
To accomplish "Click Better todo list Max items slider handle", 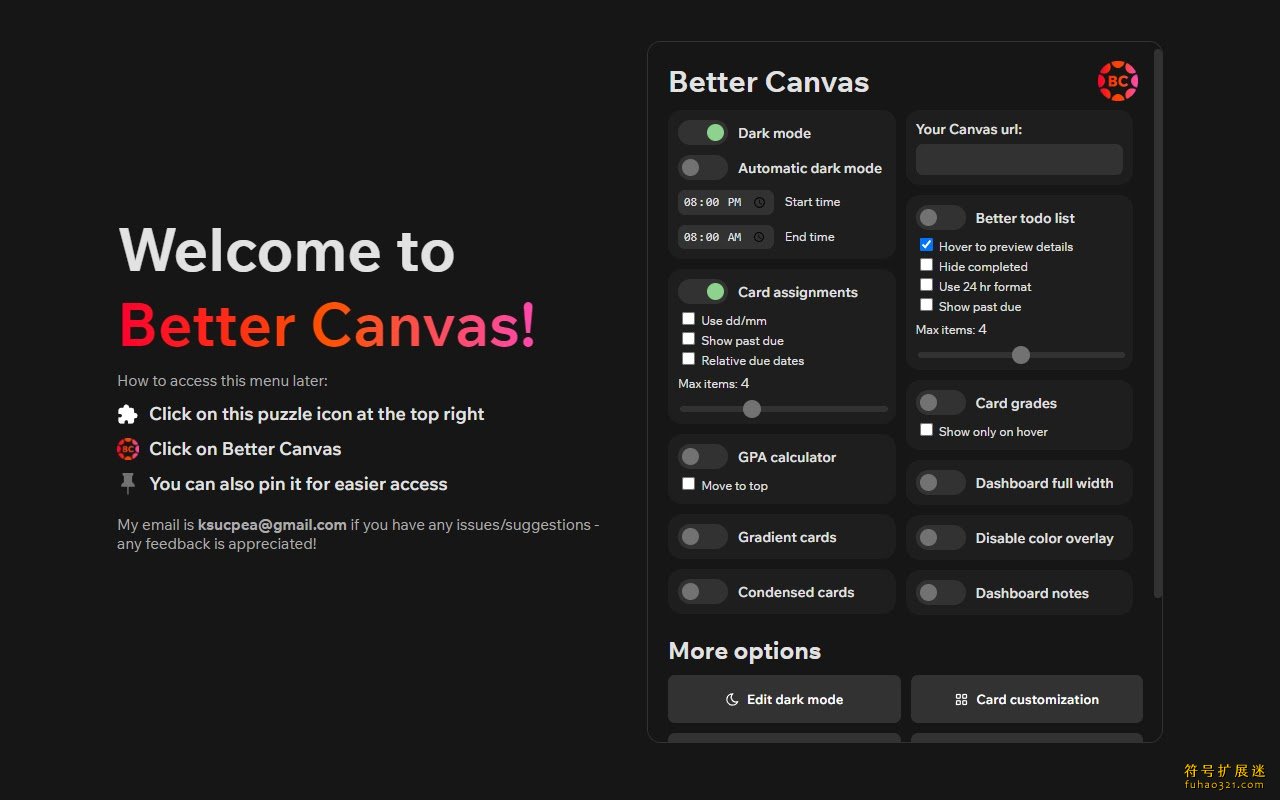I will click(1020, 355).
